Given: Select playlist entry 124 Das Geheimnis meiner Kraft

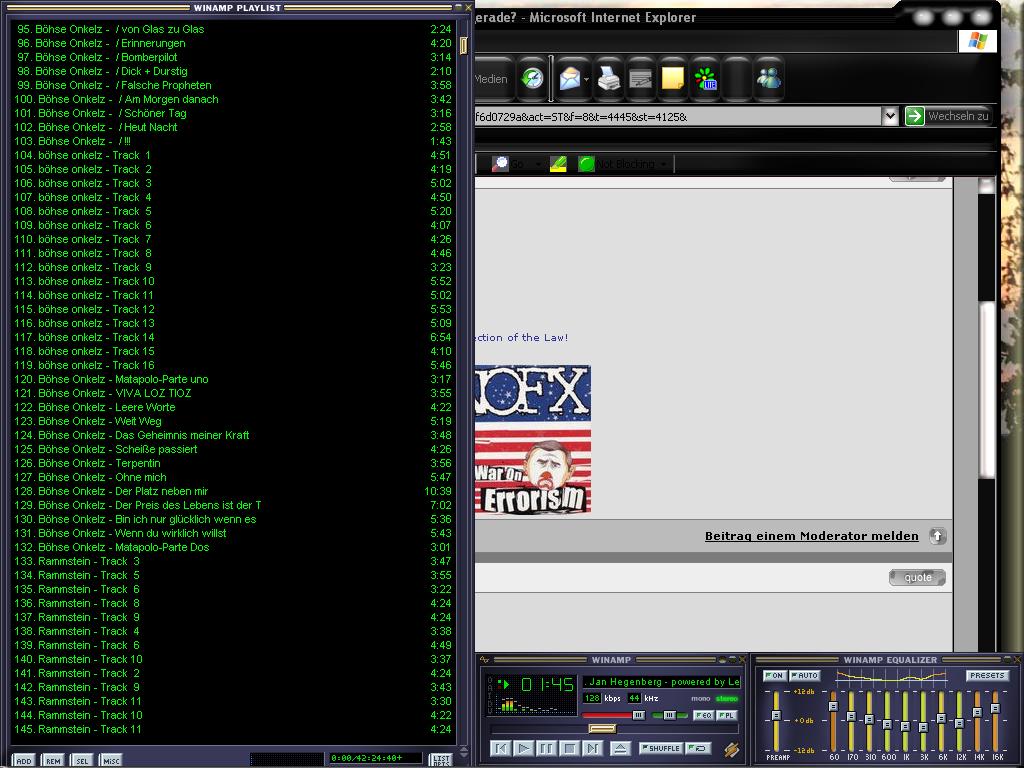Looking at the screenshot, I should tap(232, 435).
